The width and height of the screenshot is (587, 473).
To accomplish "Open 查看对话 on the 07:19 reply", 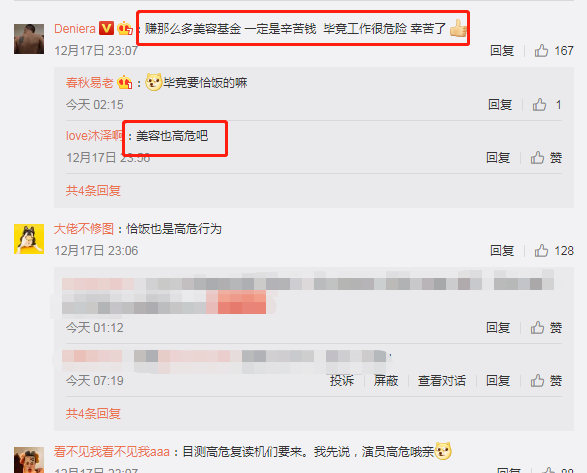I will coord(442,380).
